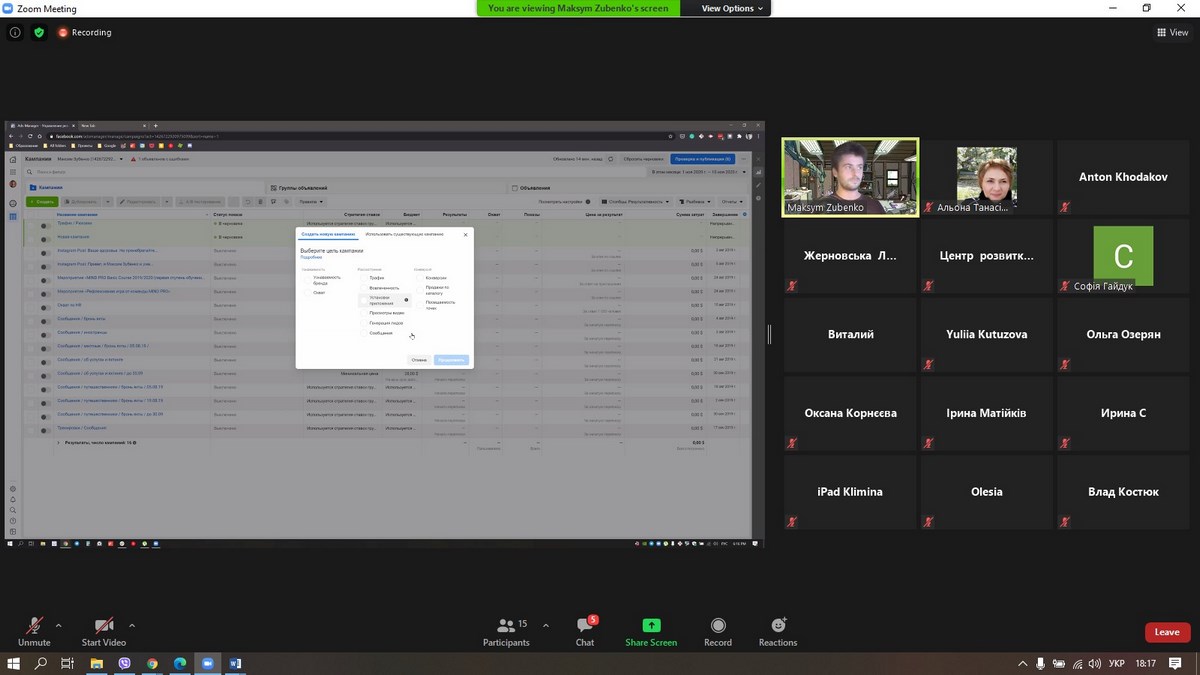Click the UKR language indicator in tray
Screen dimensions: 1200x675
tap(1118, 664)
